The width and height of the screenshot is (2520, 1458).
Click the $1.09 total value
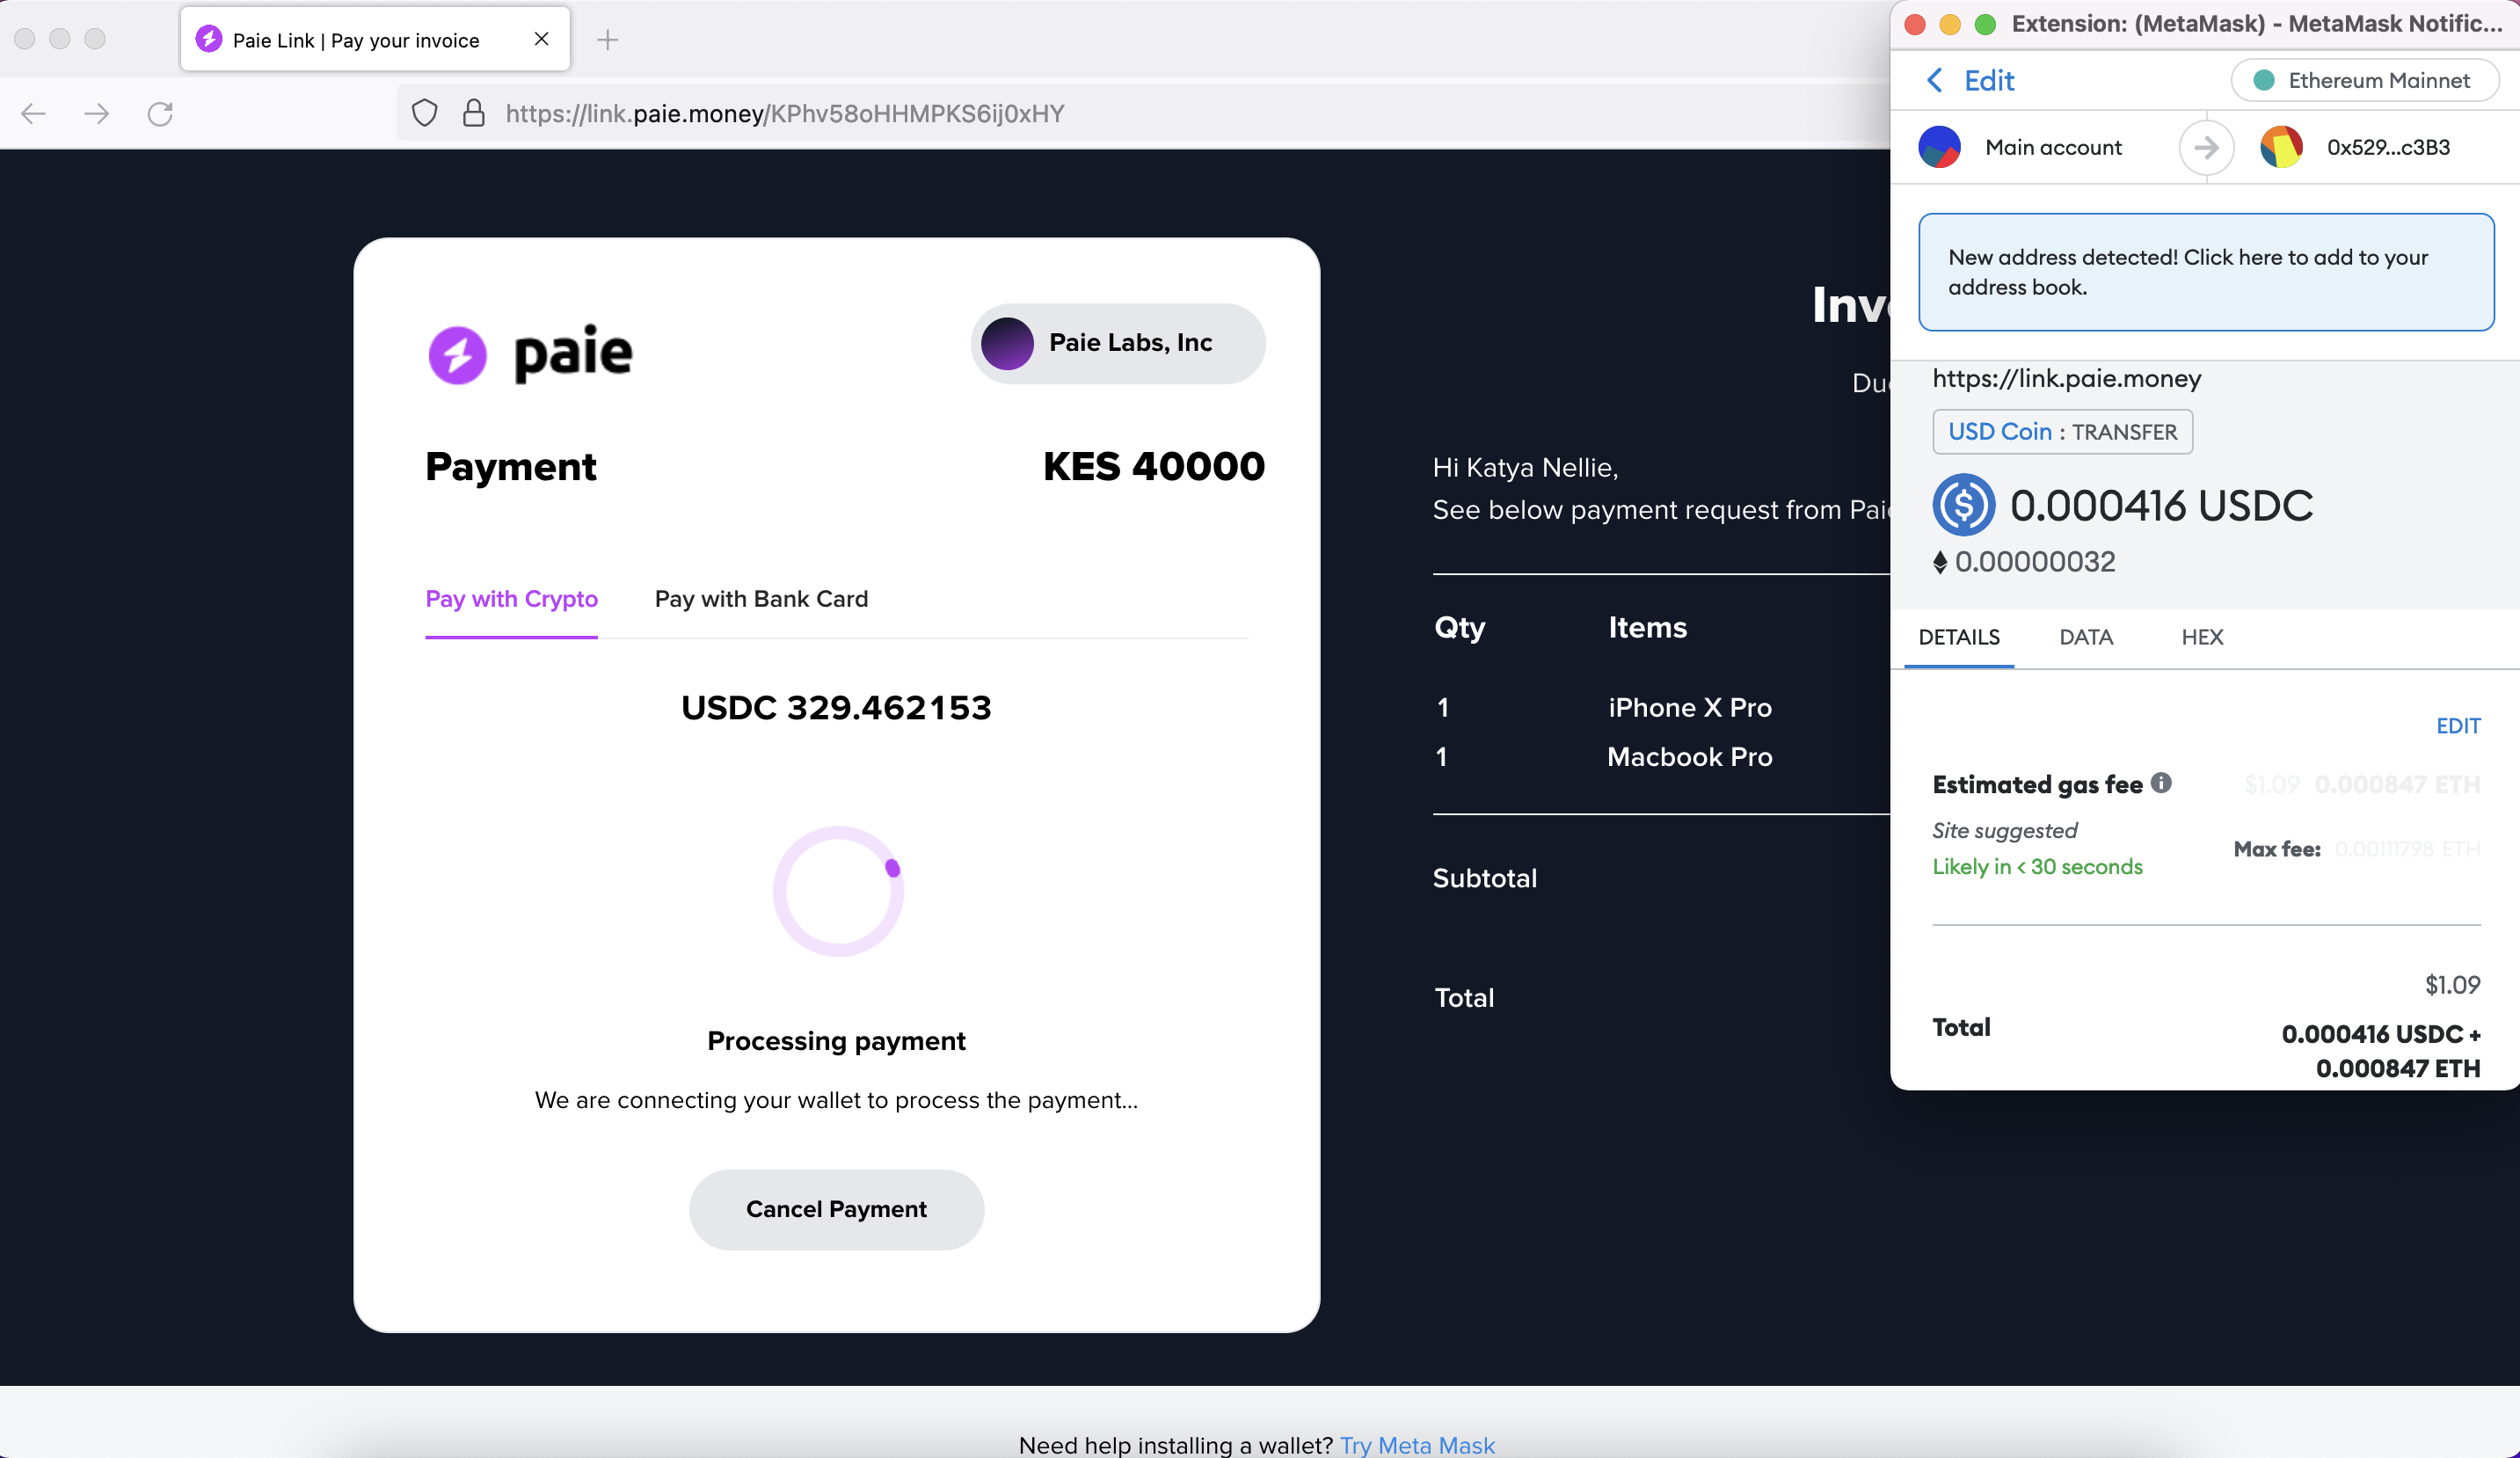2452,985
